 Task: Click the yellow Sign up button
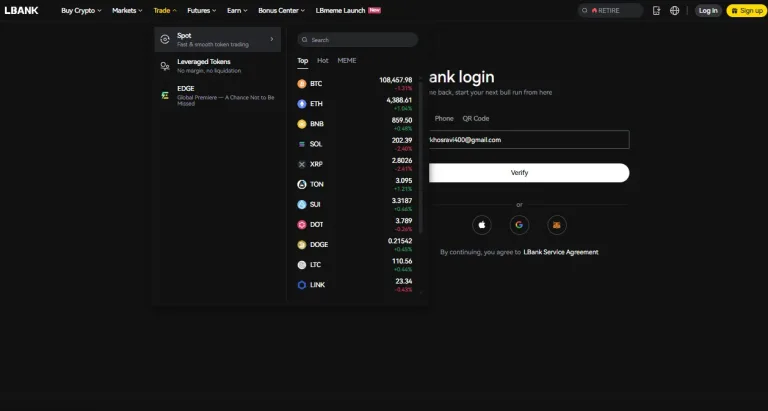click(x=746, y=10)
